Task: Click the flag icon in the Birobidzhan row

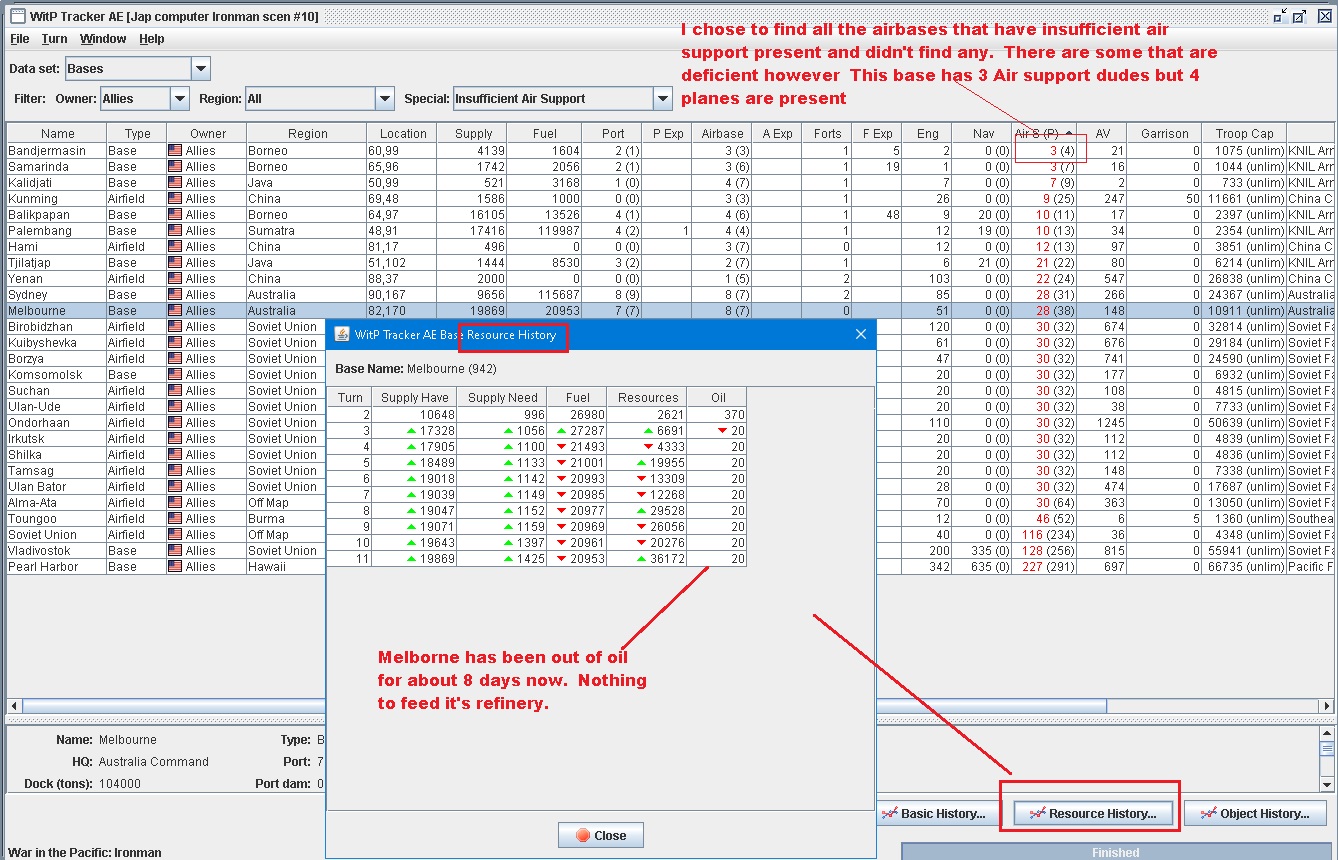Action: [x=175, y=327]
